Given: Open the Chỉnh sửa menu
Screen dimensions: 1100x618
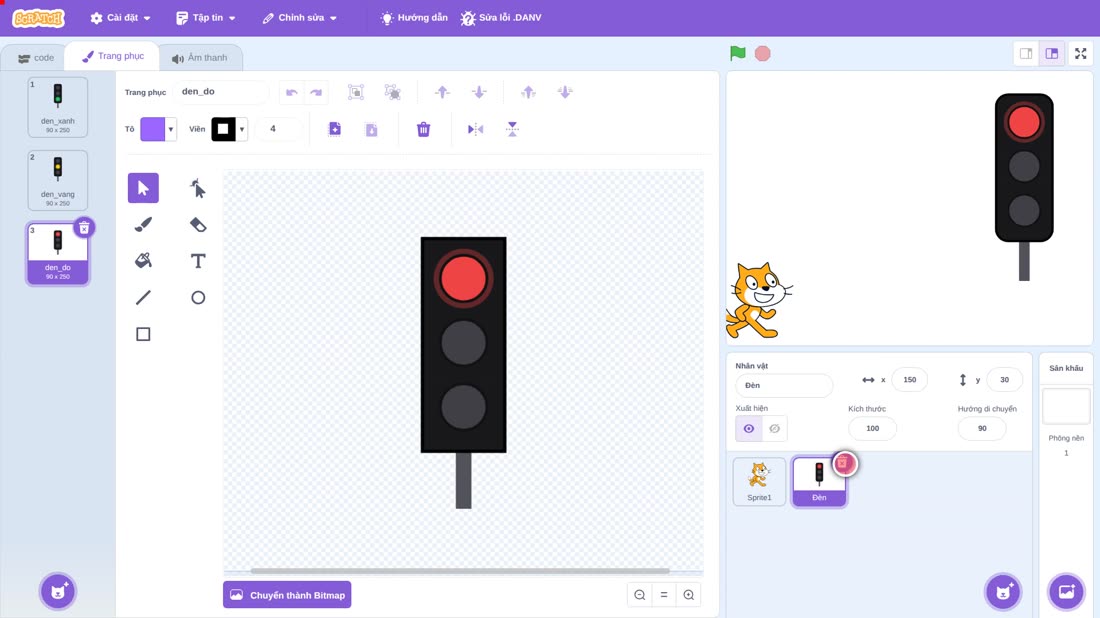Looking at the screenshot, I should tap(300, 18).
